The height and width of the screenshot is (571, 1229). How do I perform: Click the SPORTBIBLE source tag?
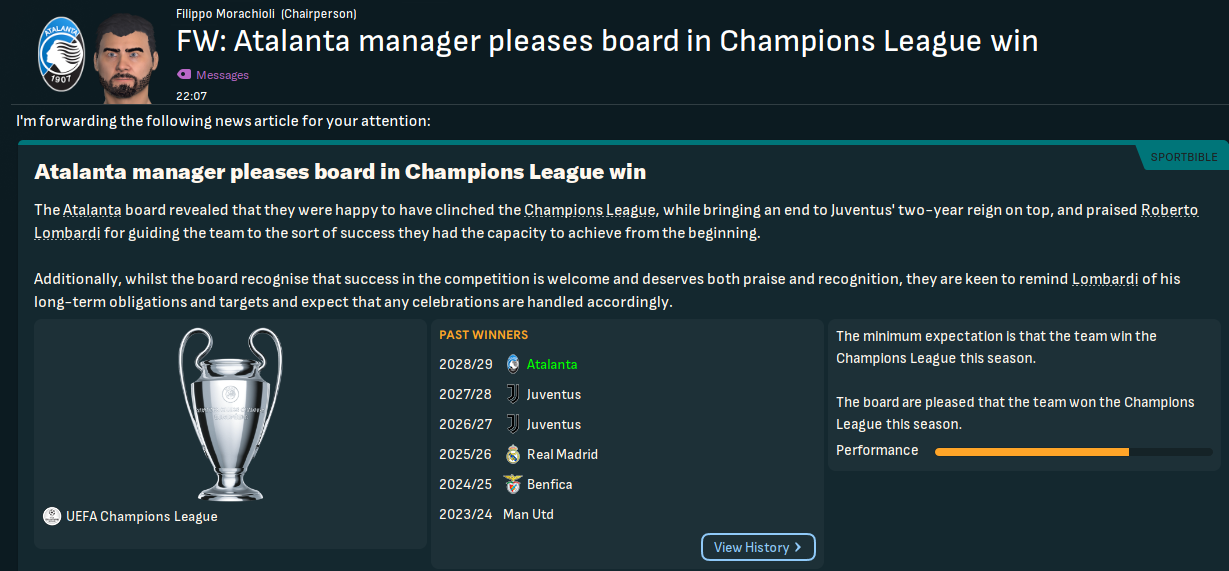tap(1183, 158)
